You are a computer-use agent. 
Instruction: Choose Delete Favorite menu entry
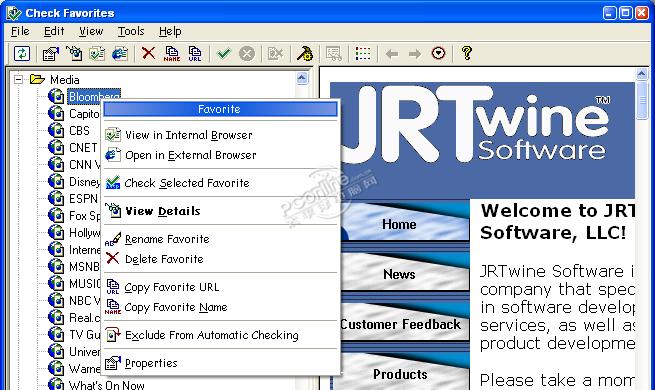point(220,259)
